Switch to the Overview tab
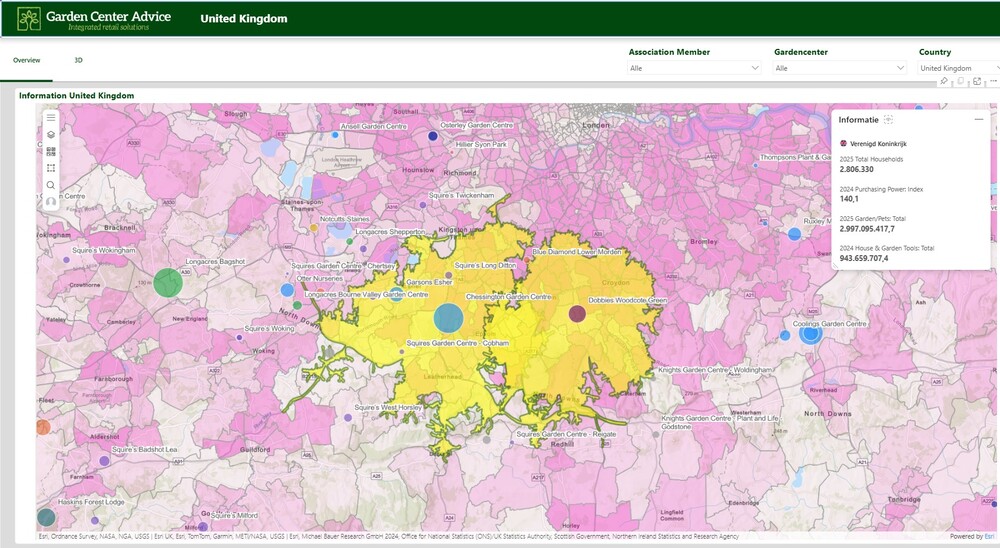The image size is (1000, 548). coord(27,60)
